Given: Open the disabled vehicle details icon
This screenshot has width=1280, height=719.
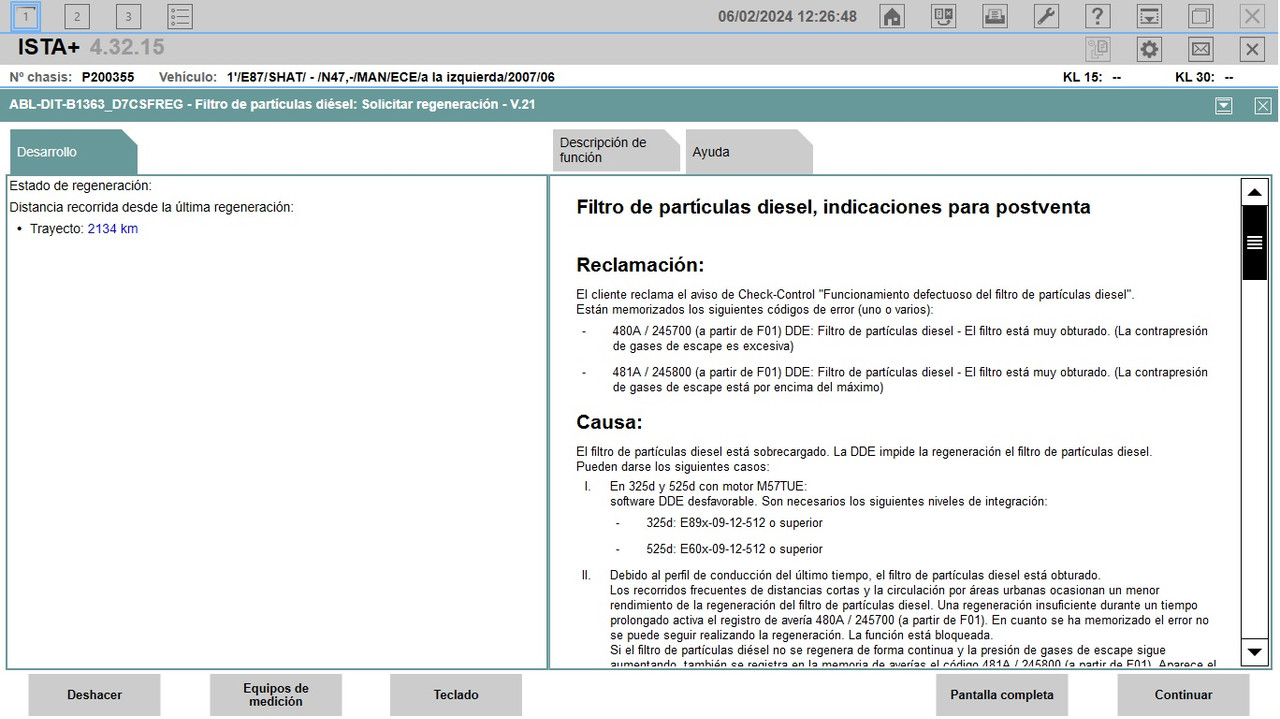Looking at the screenshot, I should coord(1098,49).
